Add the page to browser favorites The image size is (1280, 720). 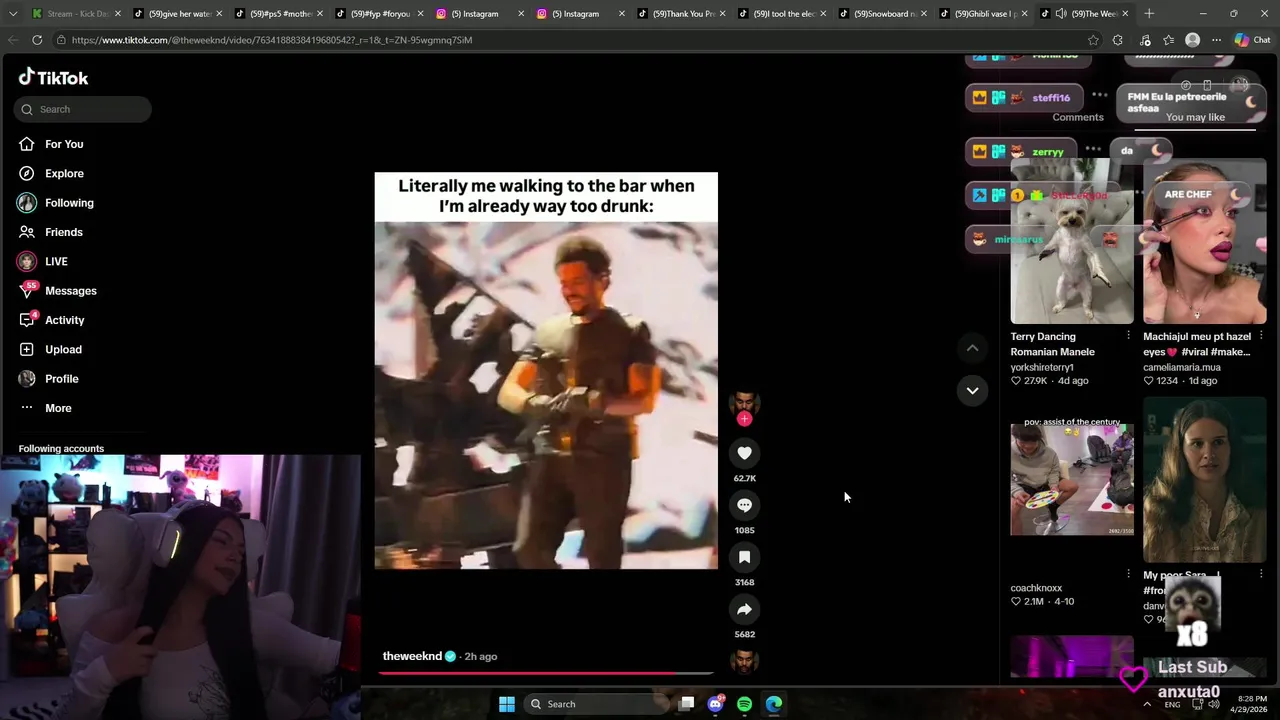[x=1093, y=40]
